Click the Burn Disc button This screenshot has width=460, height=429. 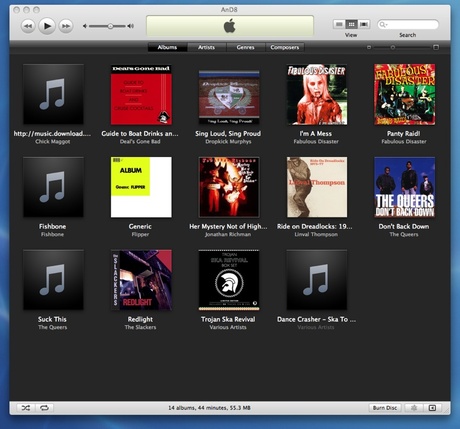click(385, 408)
